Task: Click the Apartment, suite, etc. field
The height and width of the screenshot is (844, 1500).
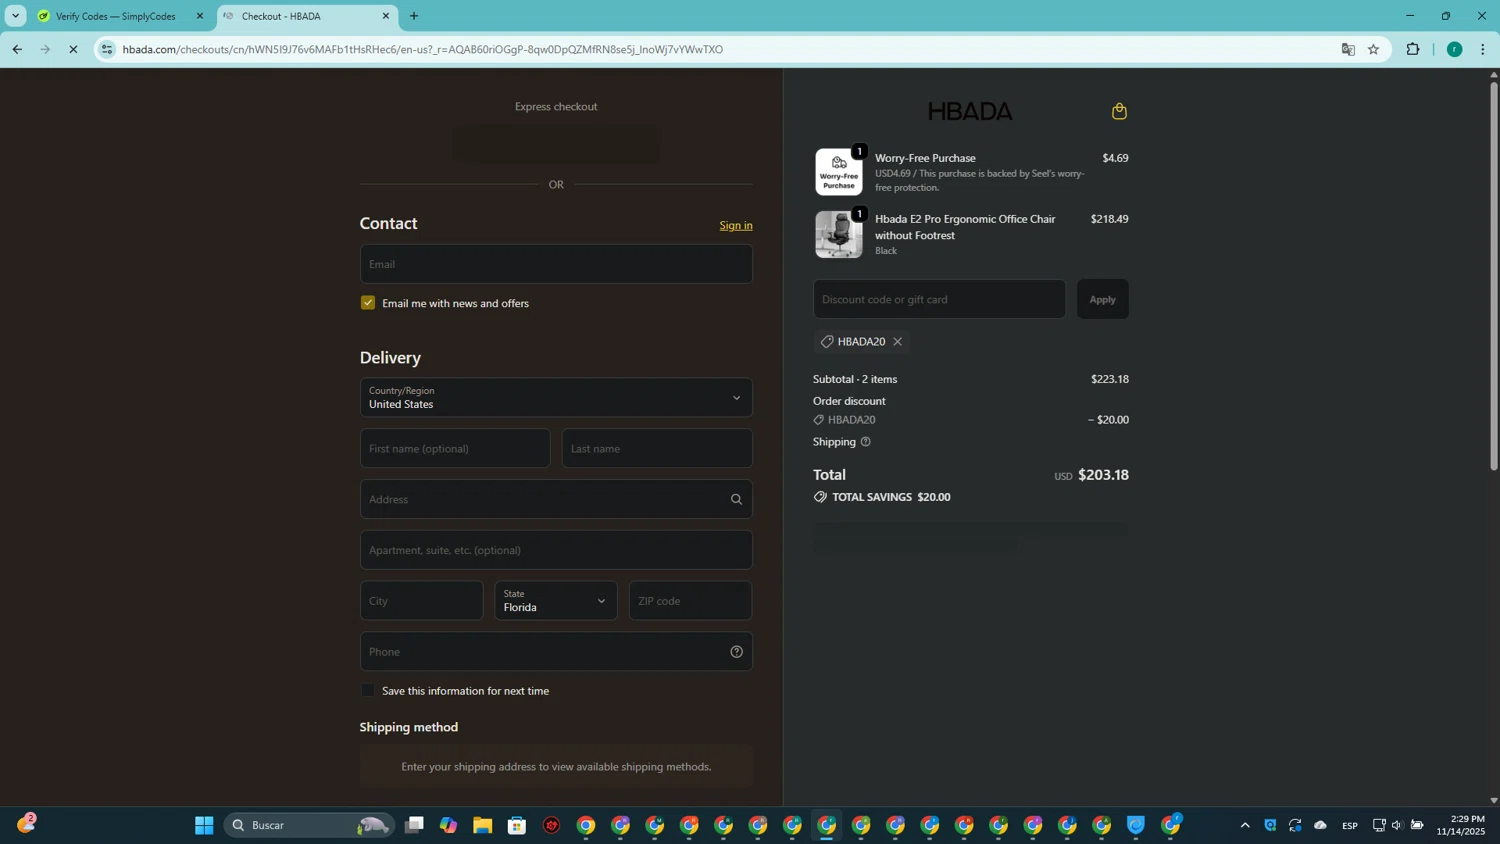Action: (556, 550)
